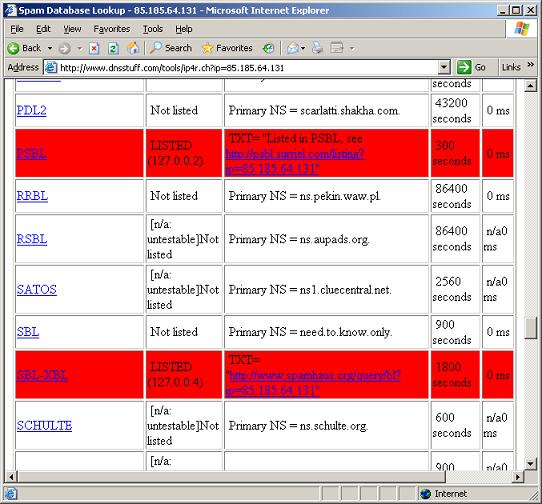The height and width of the screenshot is (504, 542).
Task: Open the Favorites star toolbar button
Action: click(227, 48)
